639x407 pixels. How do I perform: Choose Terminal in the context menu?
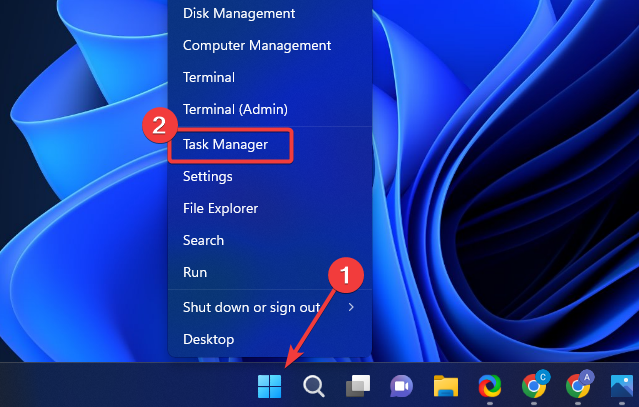click(270, 77)
